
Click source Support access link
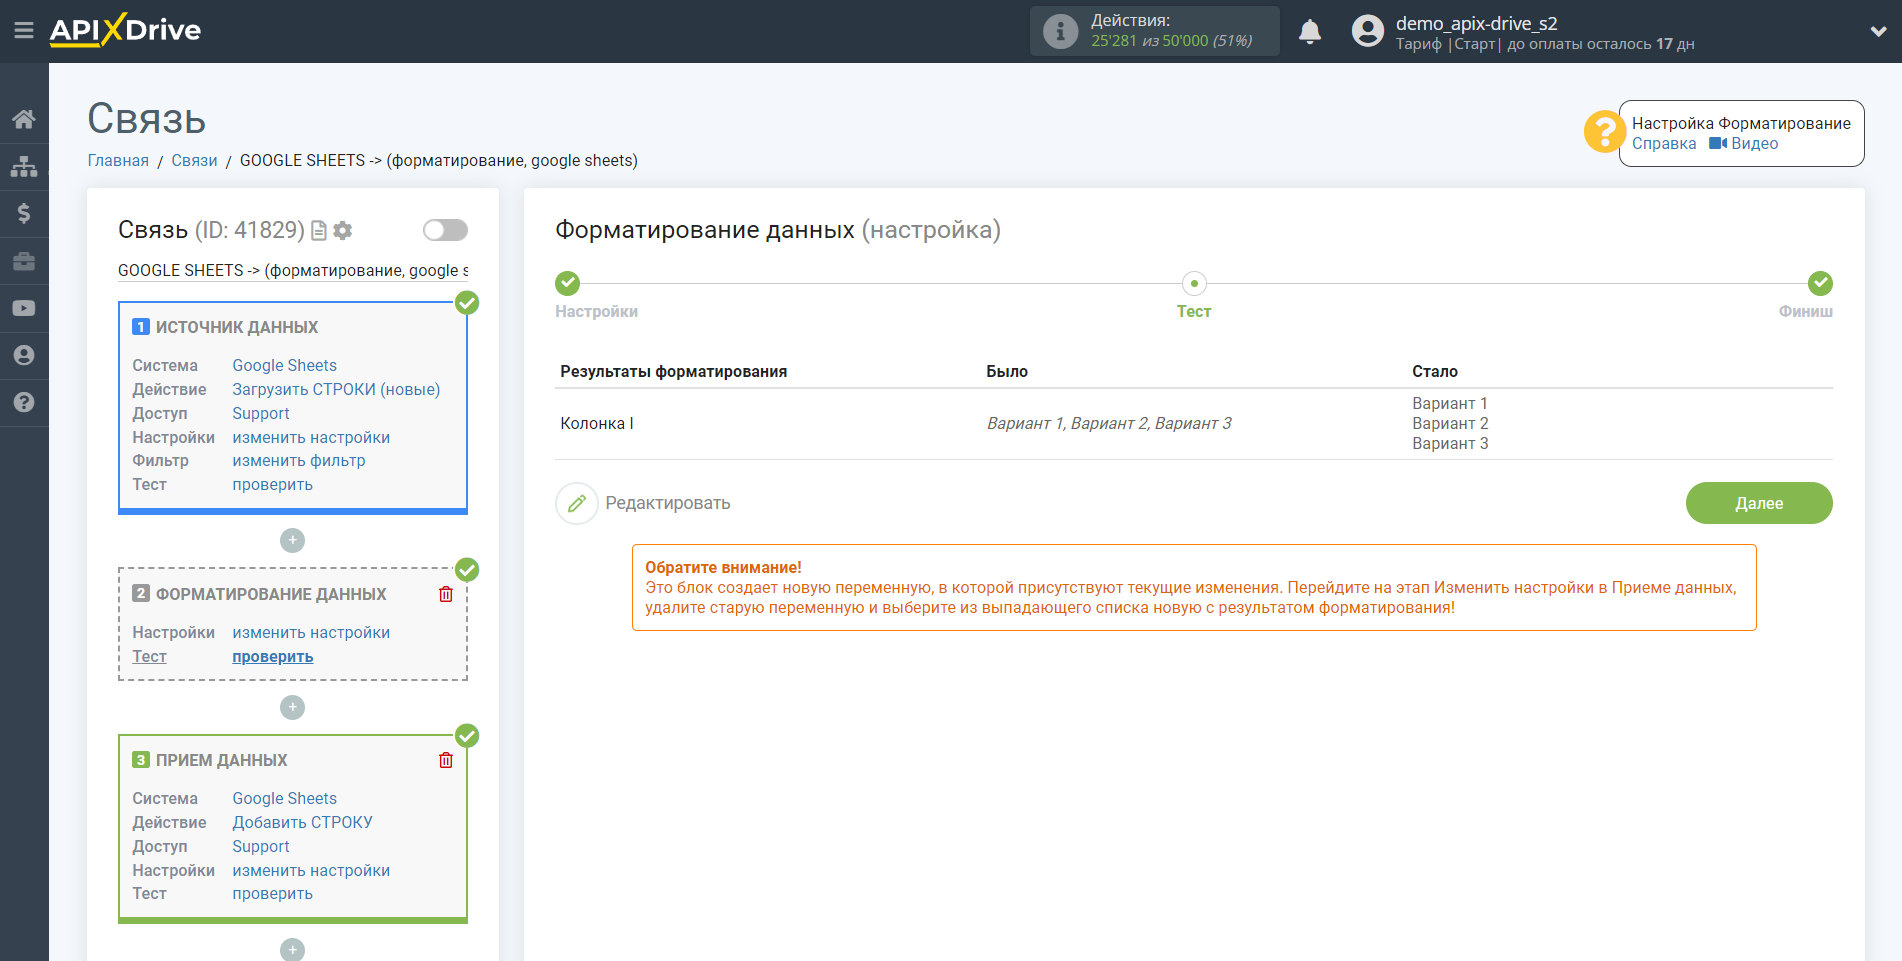261,413
